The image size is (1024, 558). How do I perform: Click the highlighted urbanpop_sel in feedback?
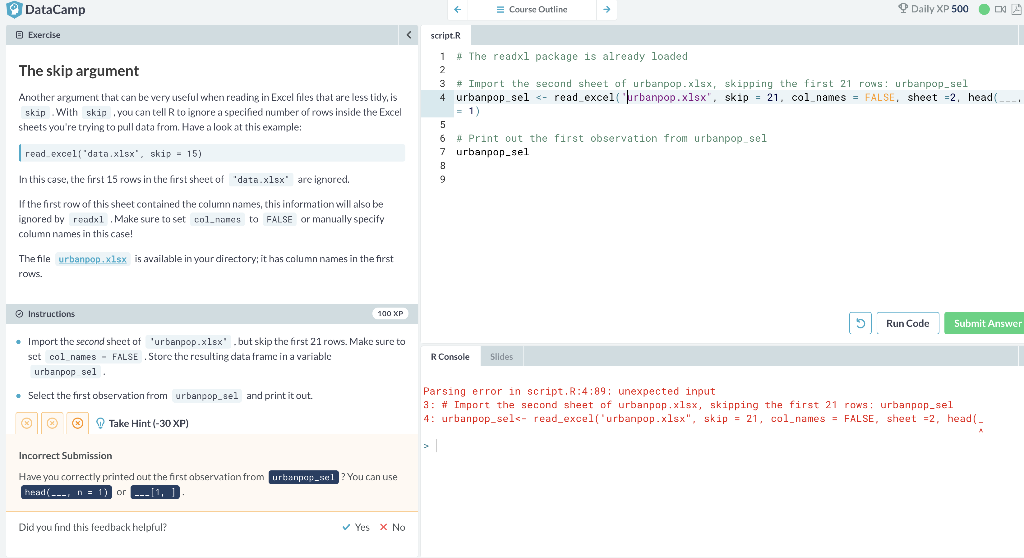[304, 477]
